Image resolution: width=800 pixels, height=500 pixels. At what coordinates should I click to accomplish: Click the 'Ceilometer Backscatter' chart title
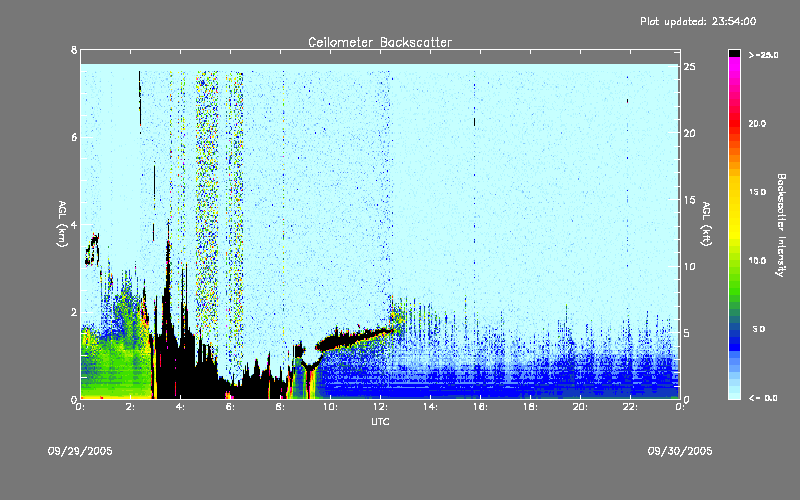pos(380,42)
